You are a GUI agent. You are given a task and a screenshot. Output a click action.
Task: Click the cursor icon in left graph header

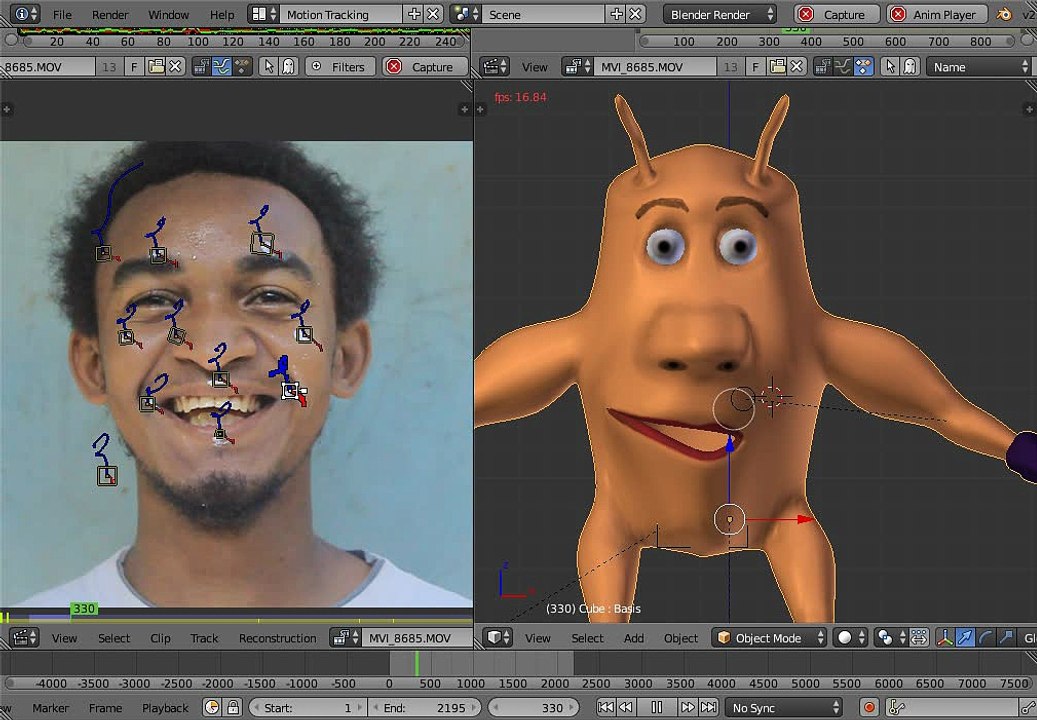pos(269,67)
